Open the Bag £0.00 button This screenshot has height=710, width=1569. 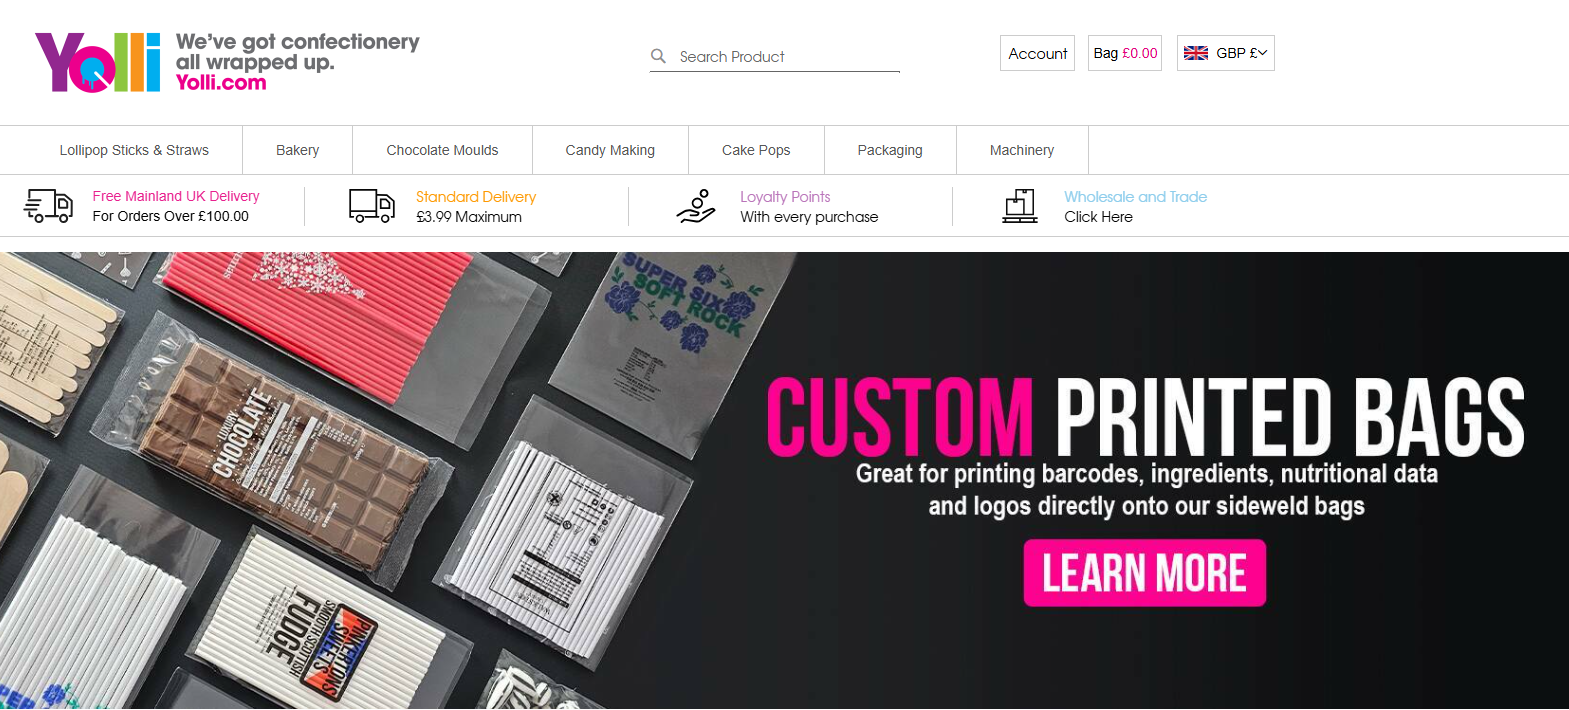pos(1125,53)
